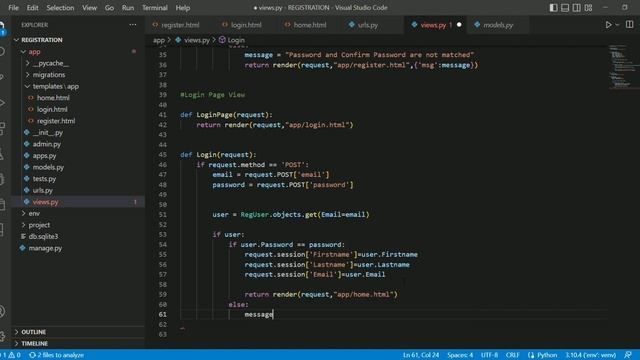The image size is (640, 360).
Task: Open Explorer more actions ellipsis
Action: [133, 25]
